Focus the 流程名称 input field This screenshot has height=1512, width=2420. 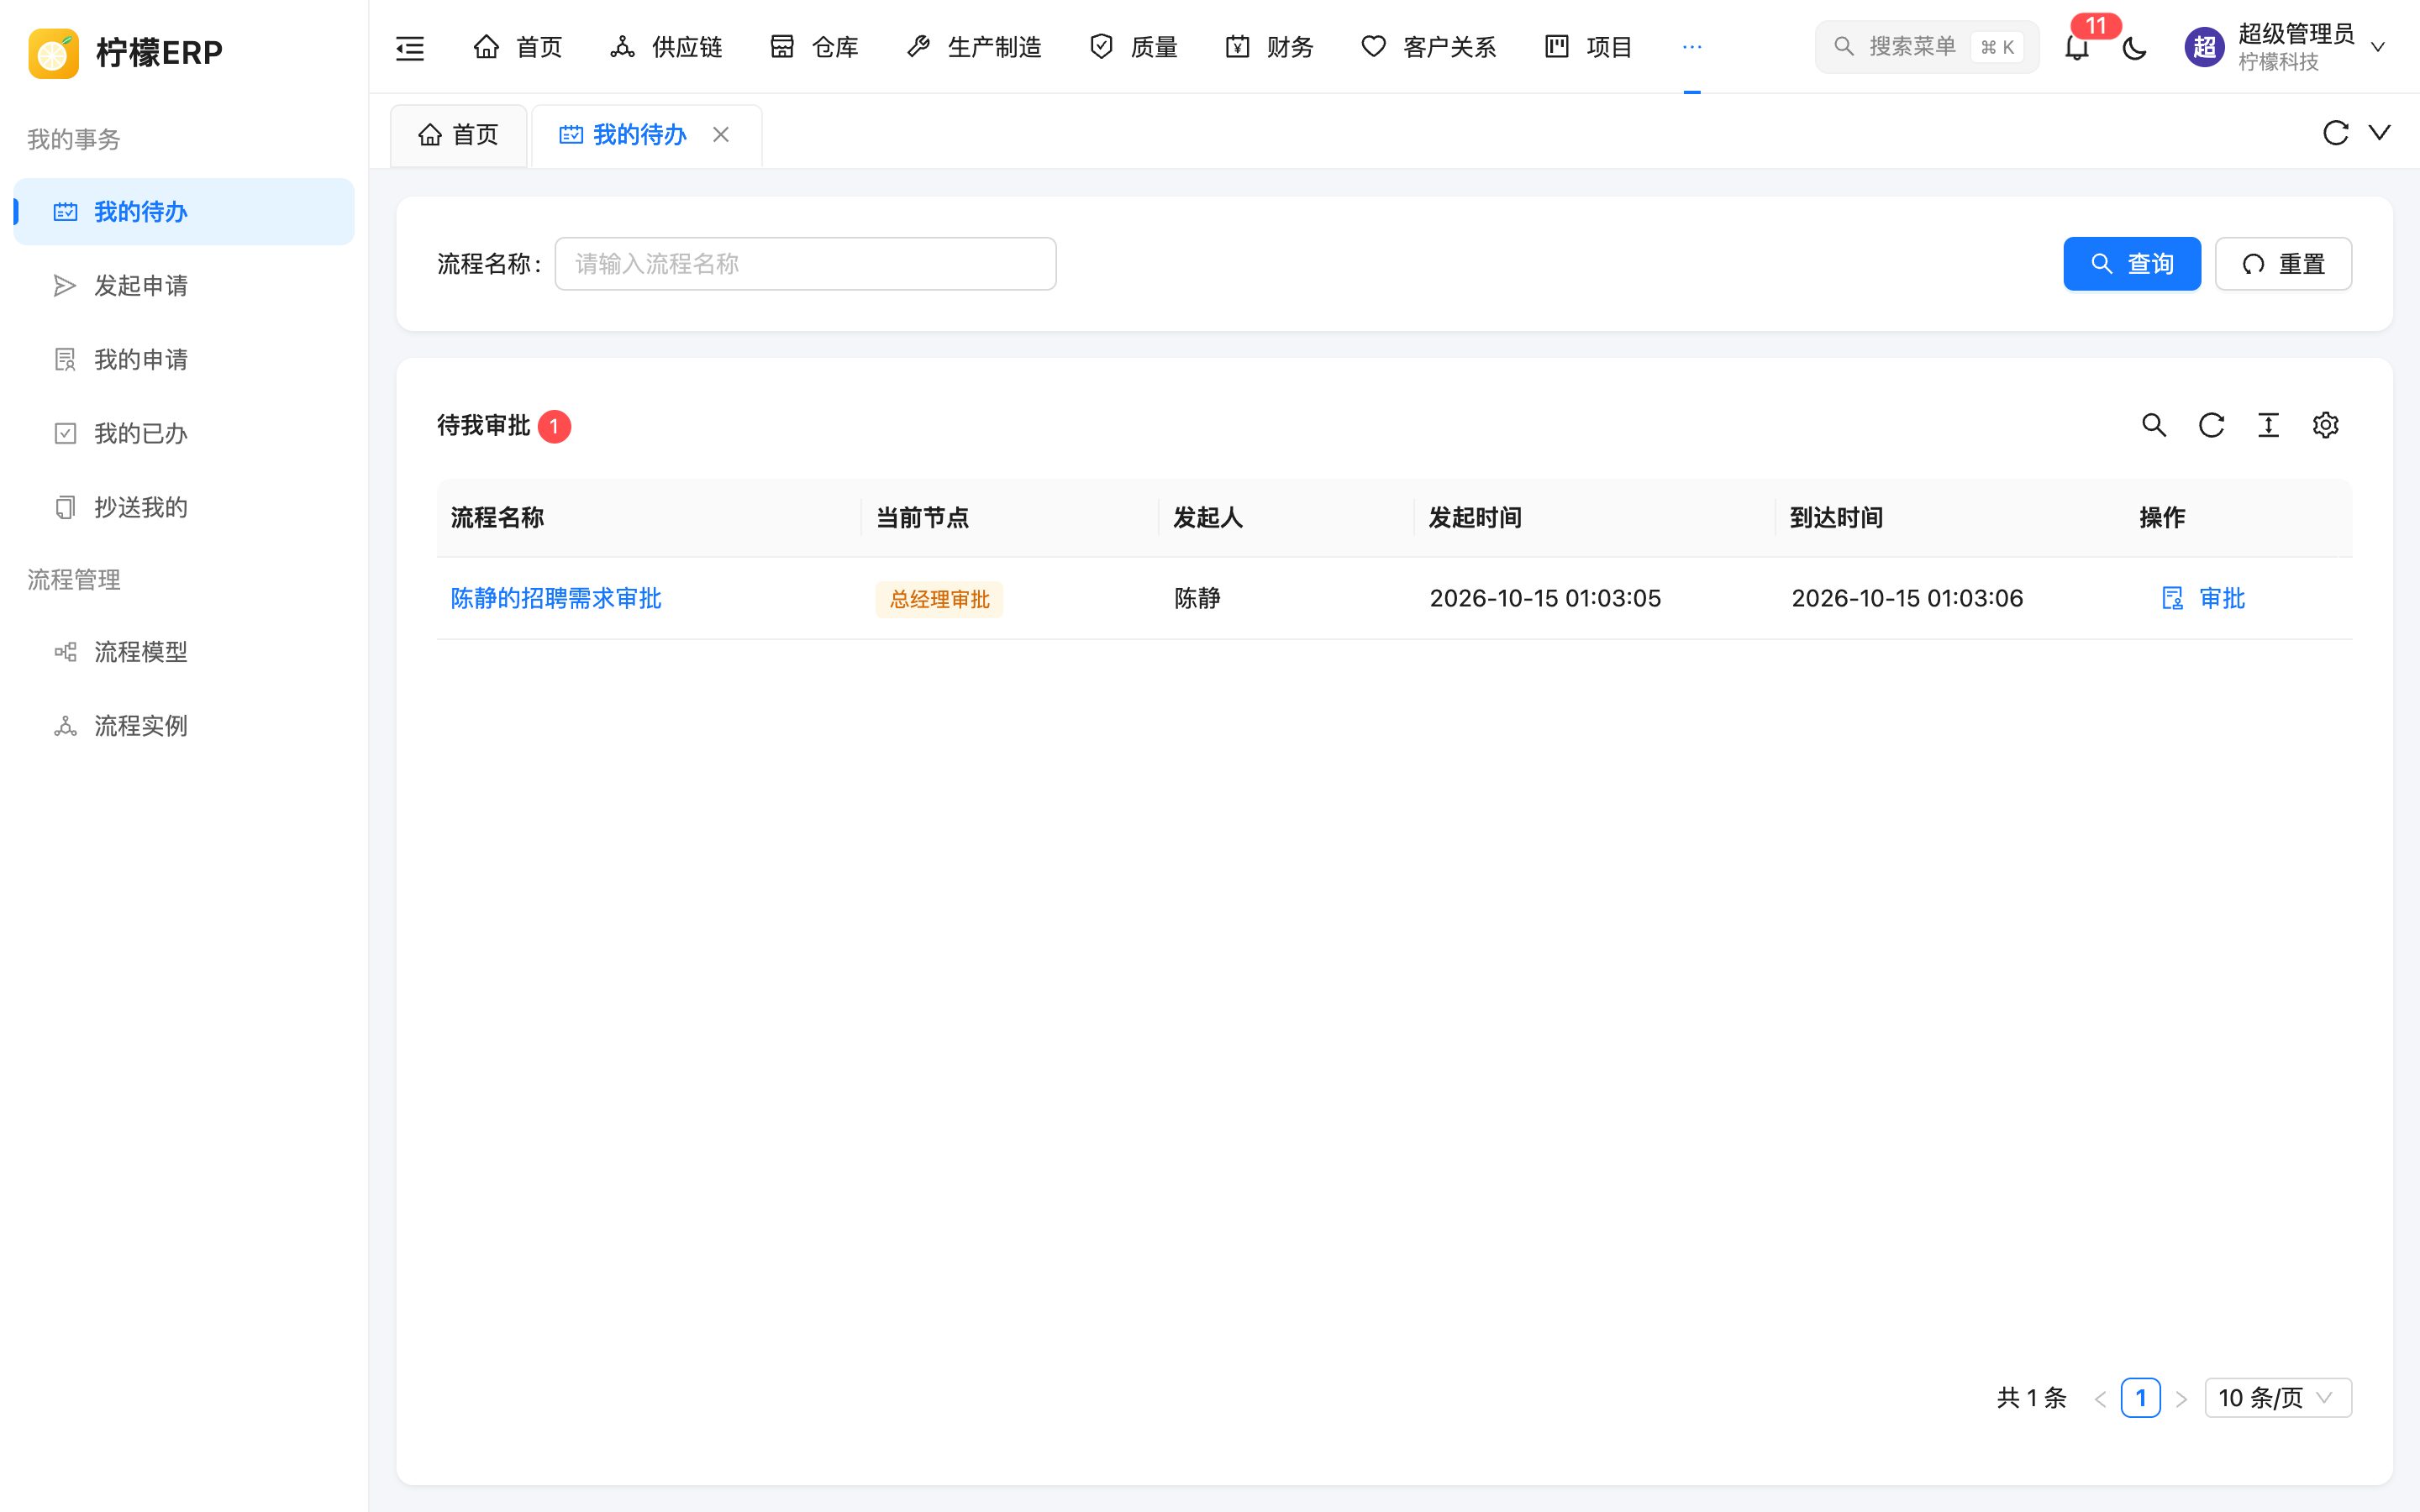[805, 264]
